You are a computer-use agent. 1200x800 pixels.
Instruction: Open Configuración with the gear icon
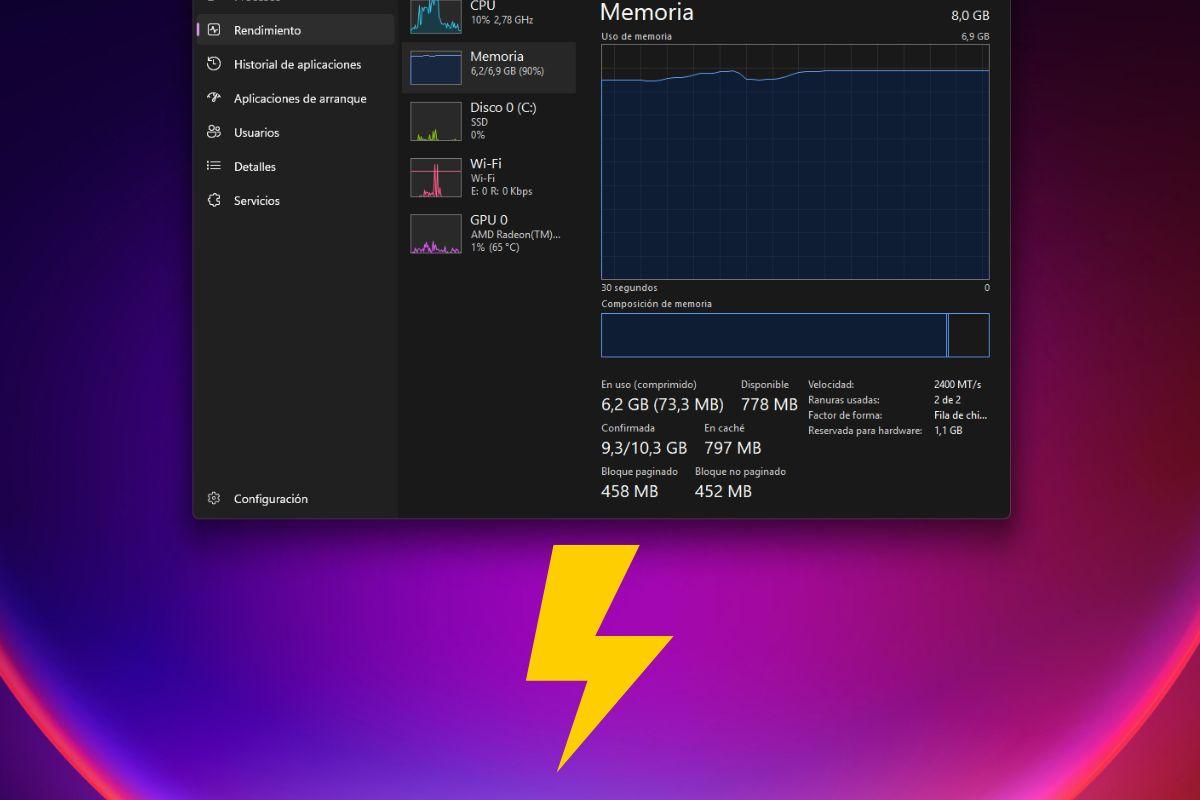click(x=212, y=498)
